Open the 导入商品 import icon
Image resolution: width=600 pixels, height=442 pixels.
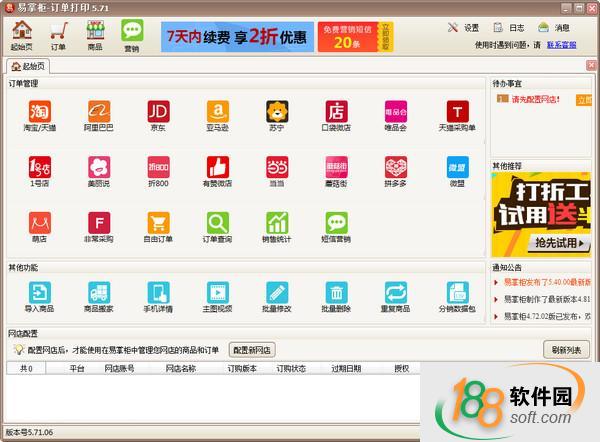click(40, 292)
